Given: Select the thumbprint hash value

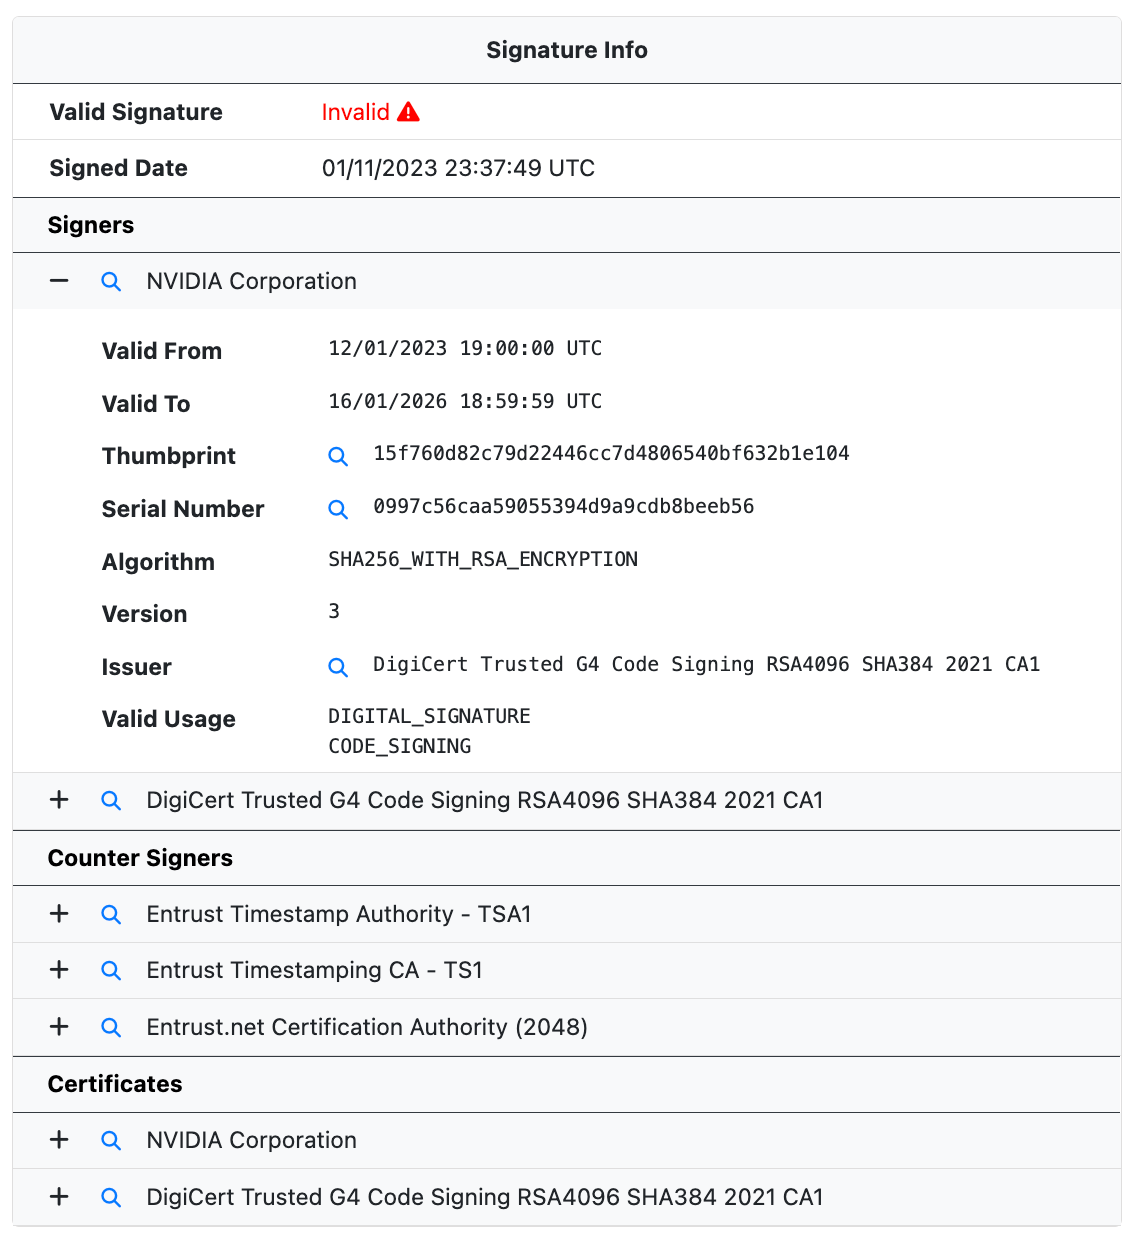Looking at the screenshot, I should point(611,453).
